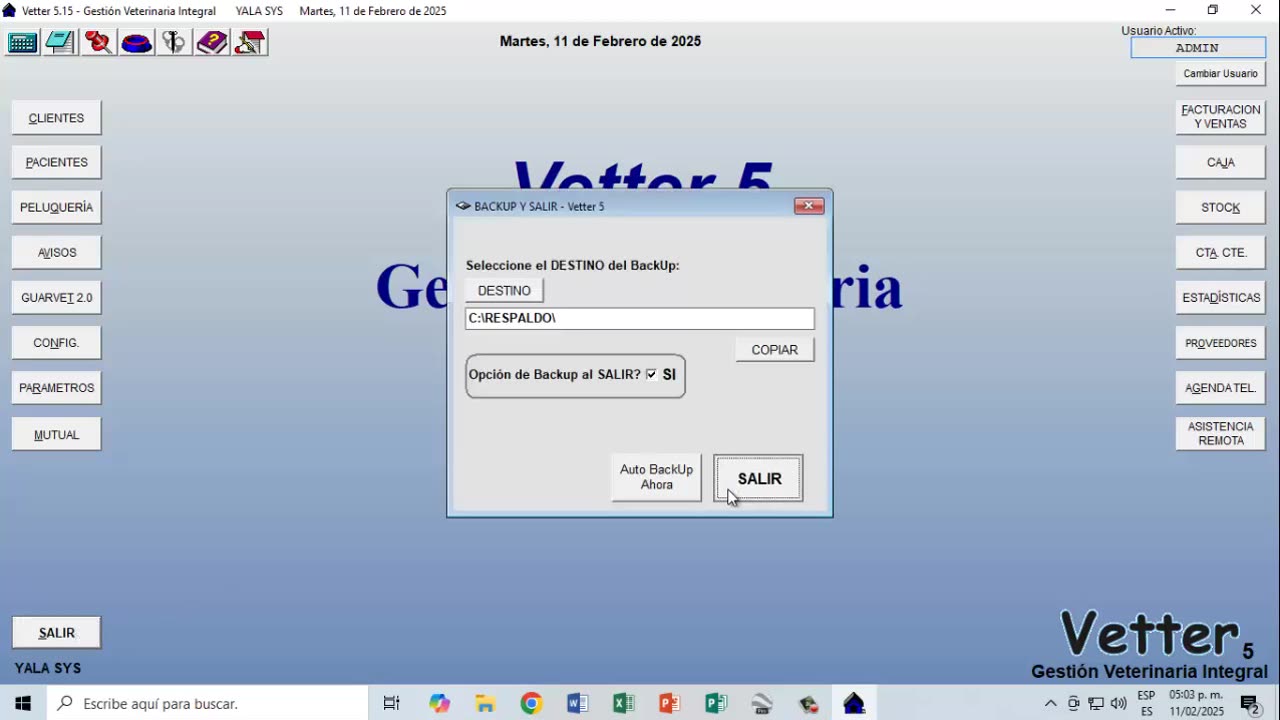This screenshot has width=1280, height=720.
Task: Toggle the backup al SALIR SI checkbox
Action: pyautogui.click(x=652, y=374)
